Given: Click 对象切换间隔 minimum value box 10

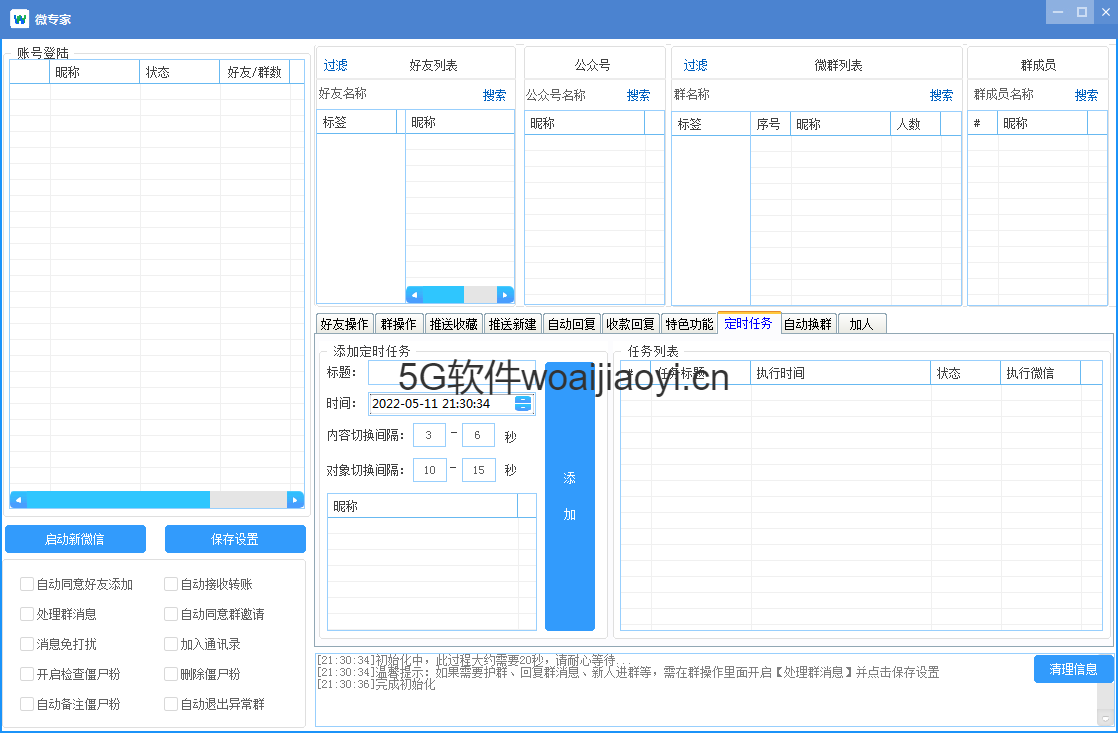Looking at the screenshot, I should click(x=430, y=470).
